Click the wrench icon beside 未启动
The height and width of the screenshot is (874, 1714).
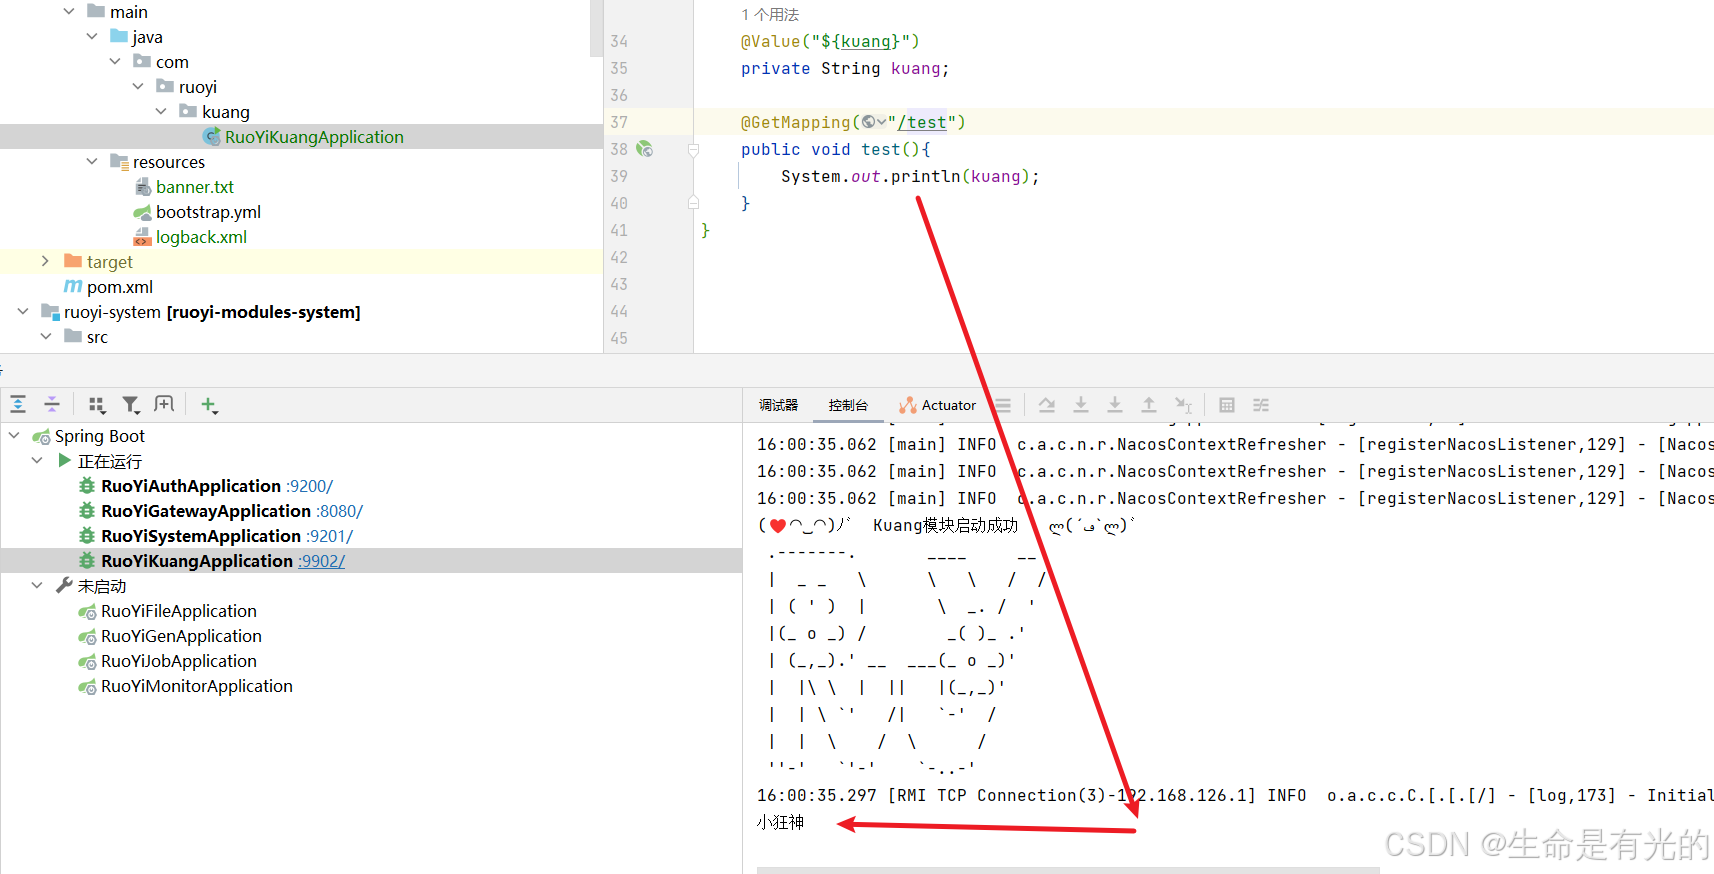65,586
